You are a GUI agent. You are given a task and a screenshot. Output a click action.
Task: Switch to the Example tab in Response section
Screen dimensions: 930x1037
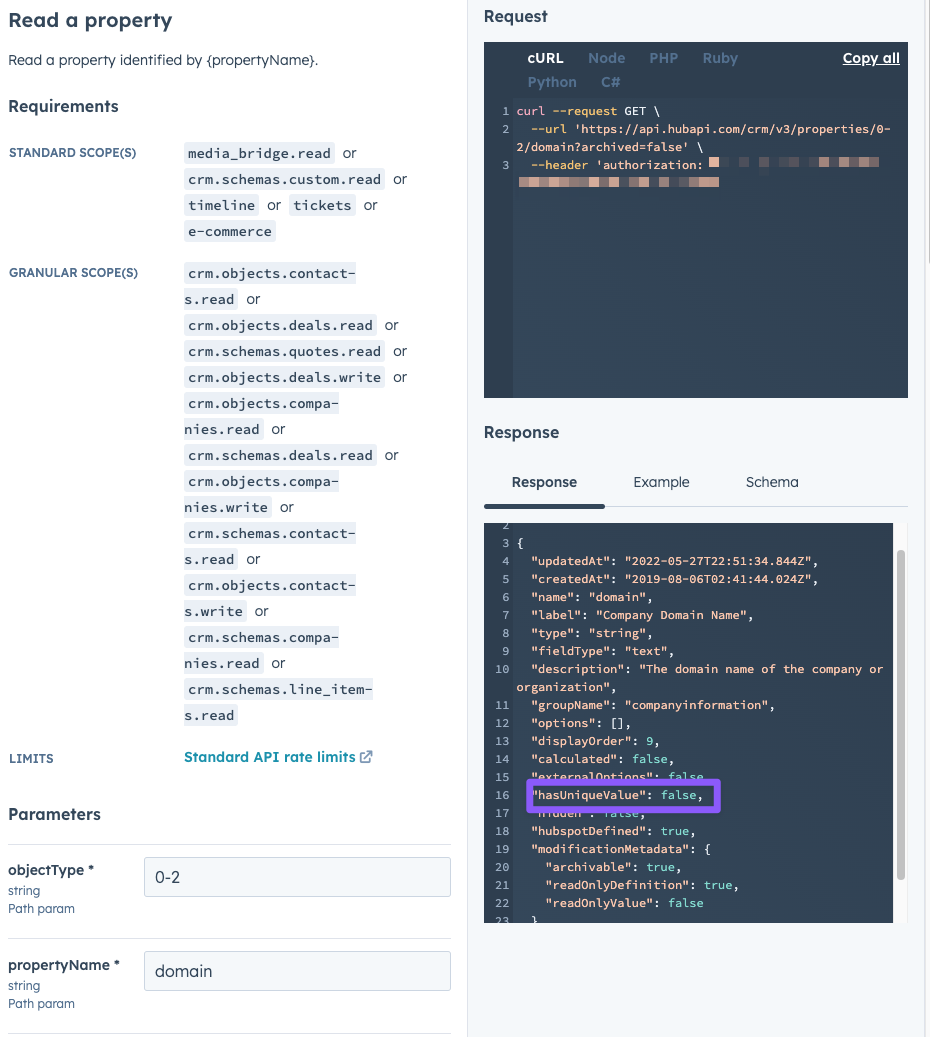pos(660,482)
